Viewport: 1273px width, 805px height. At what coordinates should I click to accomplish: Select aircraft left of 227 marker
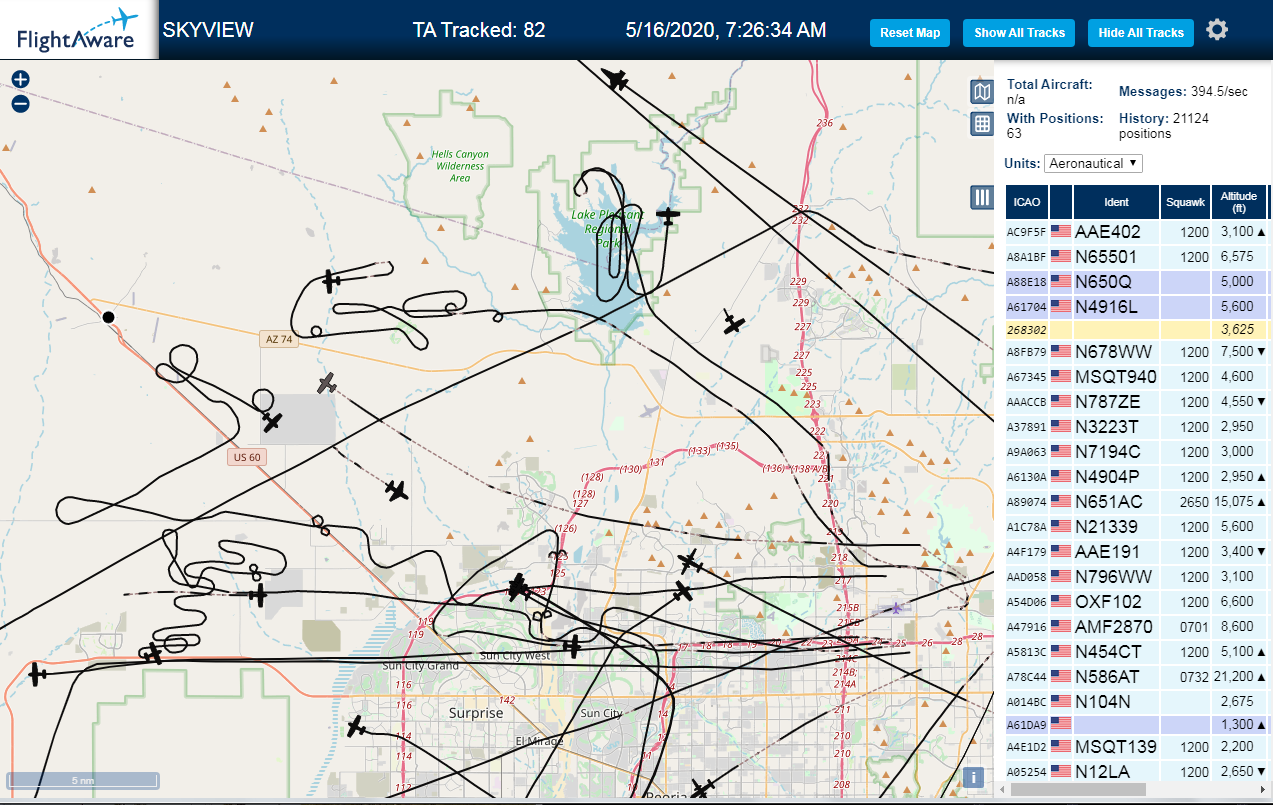click(734, 322)
